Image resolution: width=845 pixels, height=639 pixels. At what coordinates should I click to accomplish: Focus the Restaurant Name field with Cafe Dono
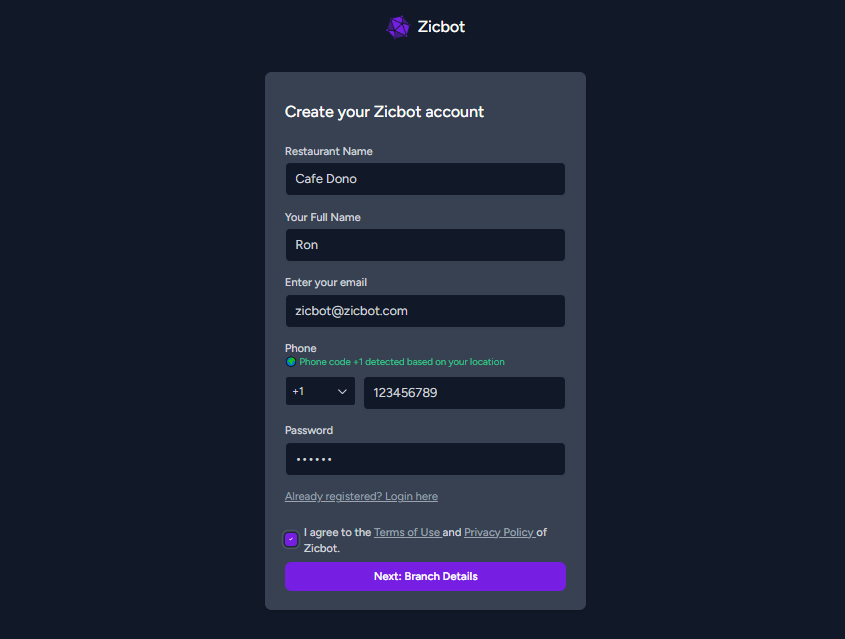pyautogui.click(x=425, y=179)
